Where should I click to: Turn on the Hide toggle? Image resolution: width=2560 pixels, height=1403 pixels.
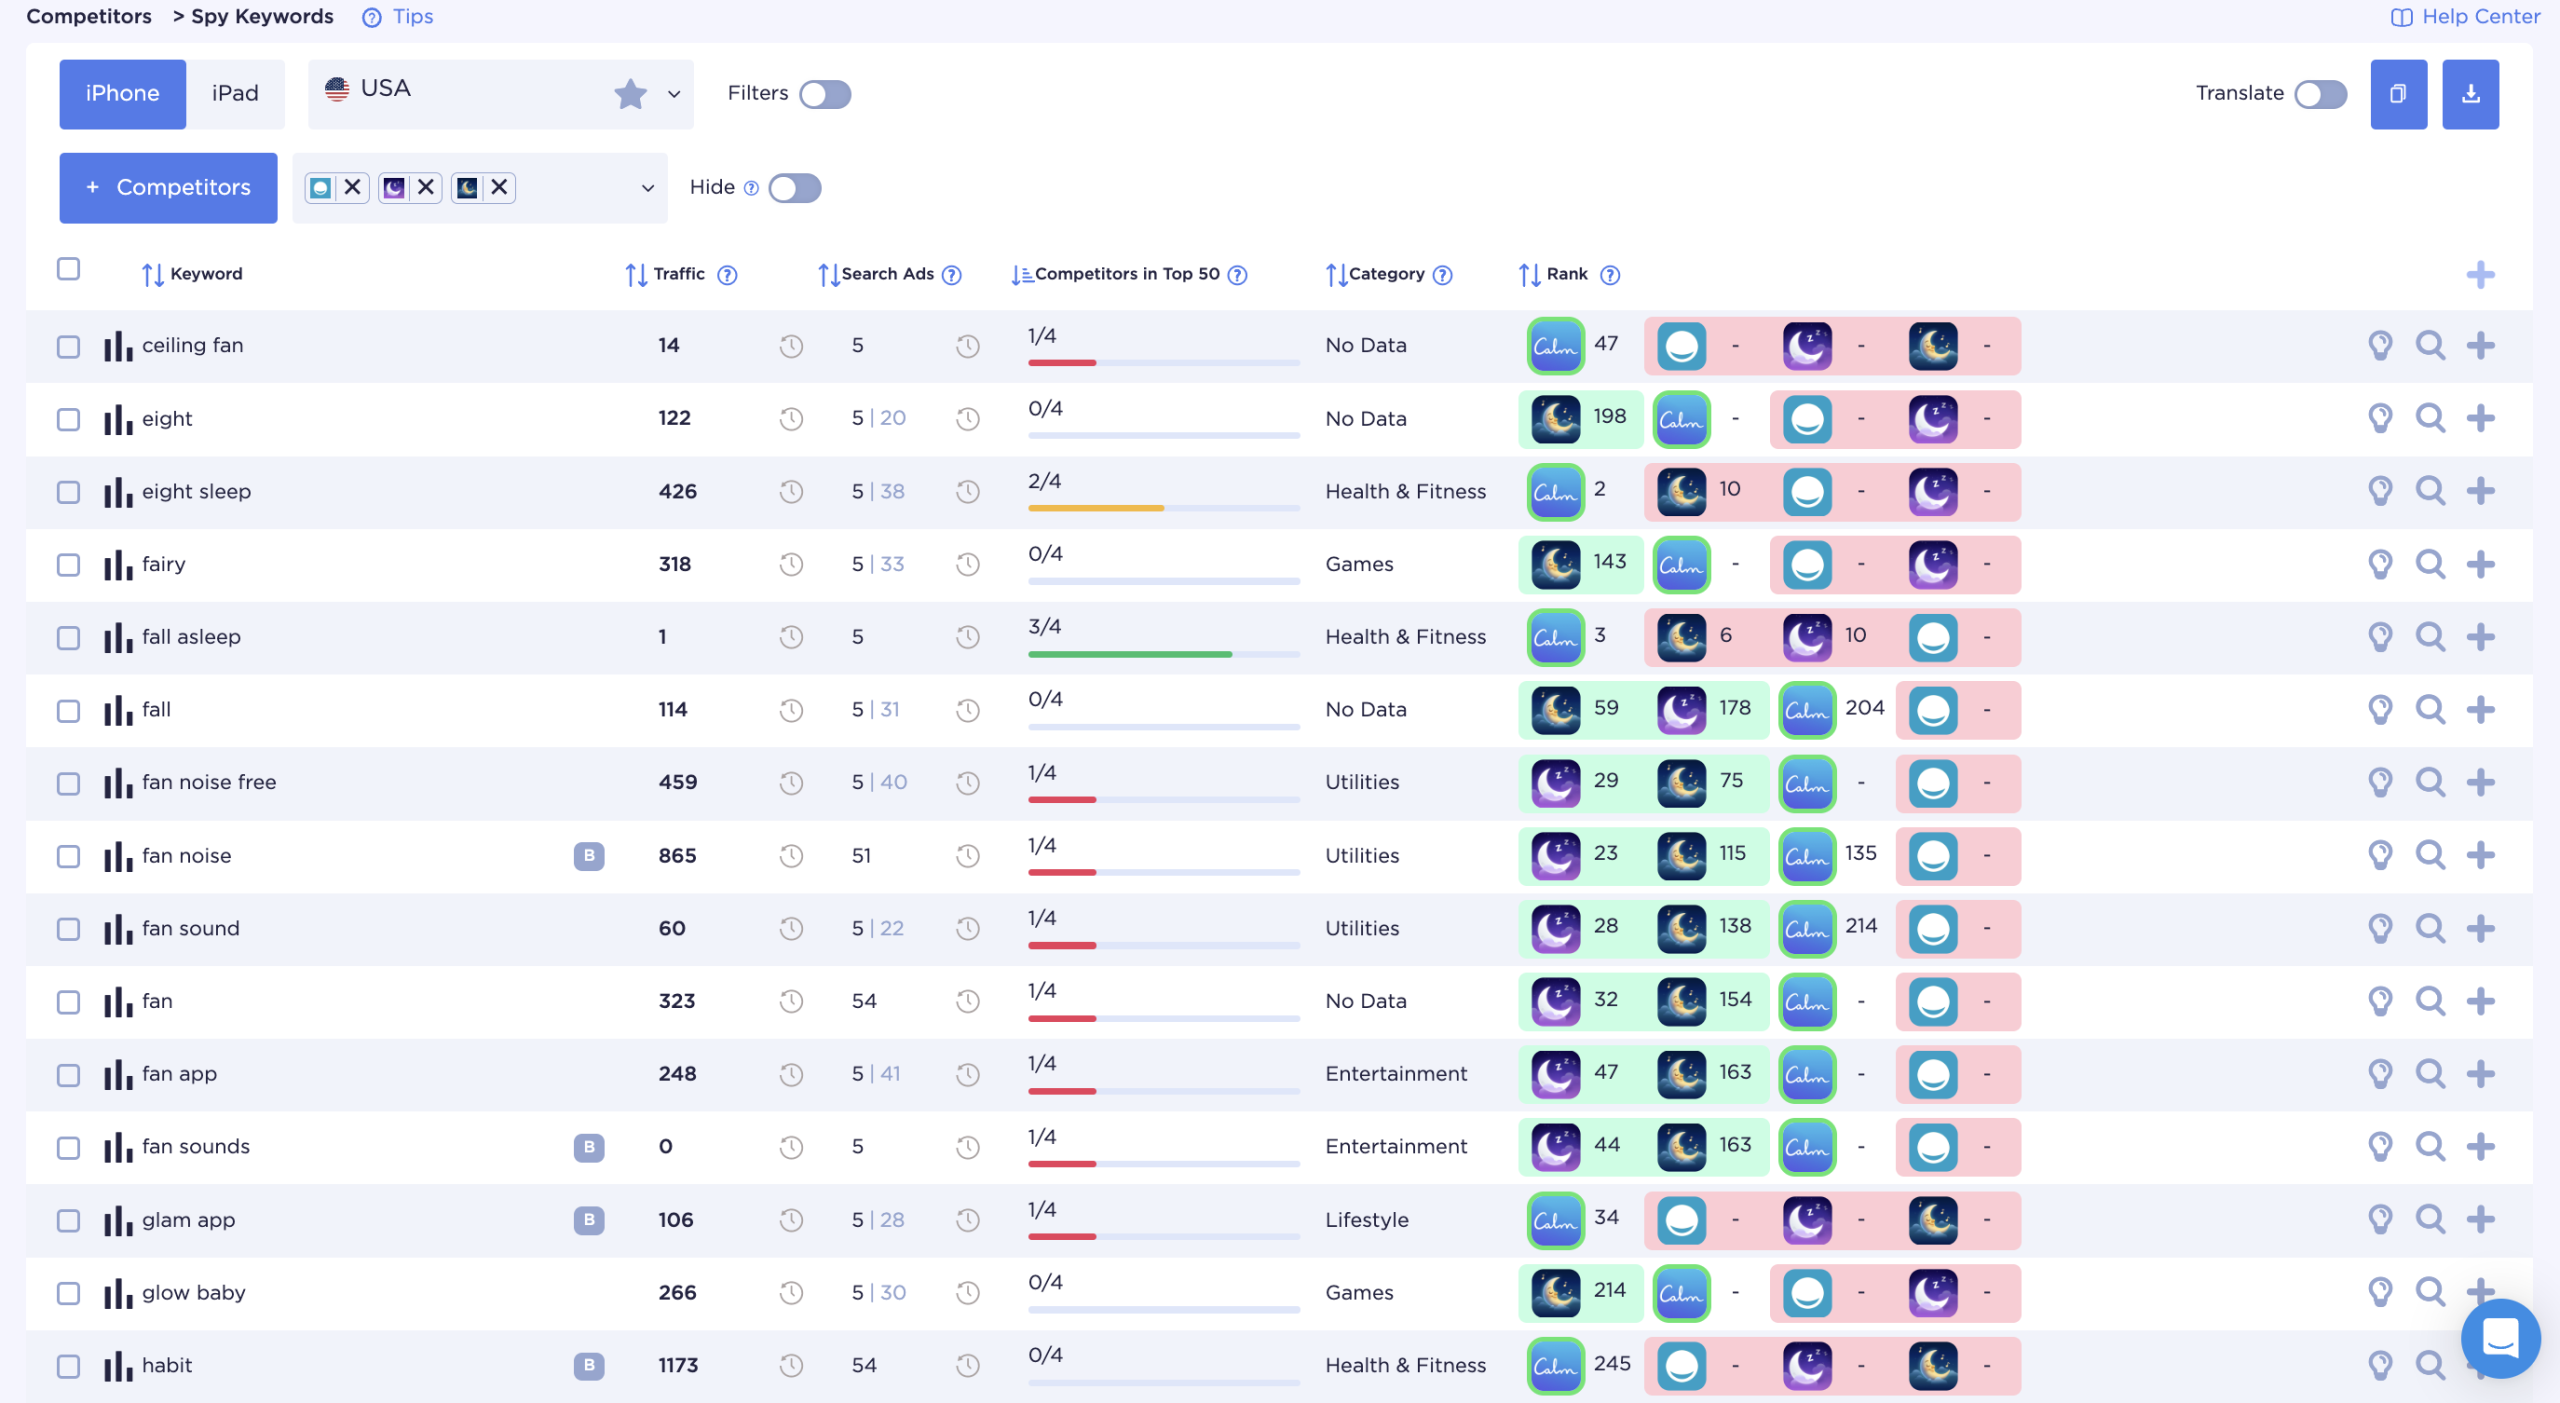point(795,188)
